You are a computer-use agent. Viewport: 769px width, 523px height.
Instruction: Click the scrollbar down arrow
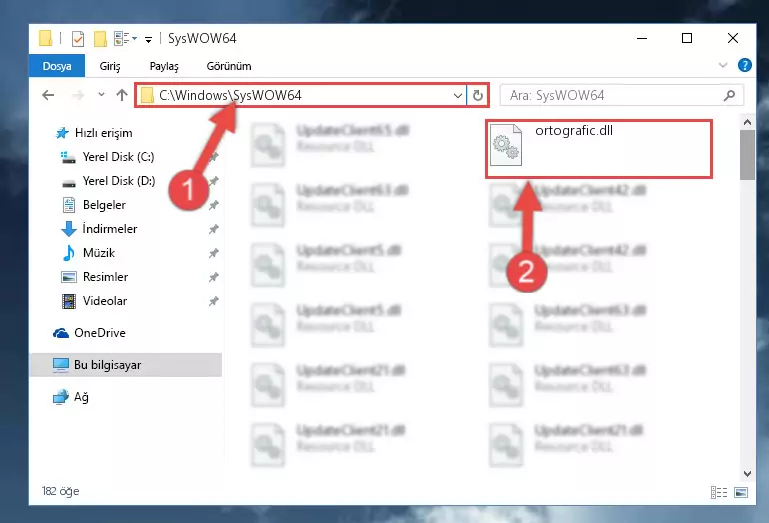[747, 474]
